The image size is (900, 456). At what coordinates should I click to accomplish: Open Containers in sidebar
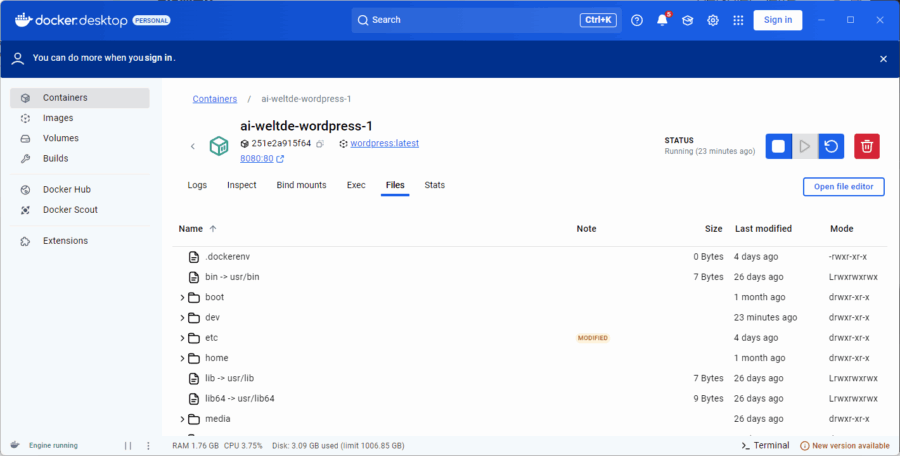[80, 98]
